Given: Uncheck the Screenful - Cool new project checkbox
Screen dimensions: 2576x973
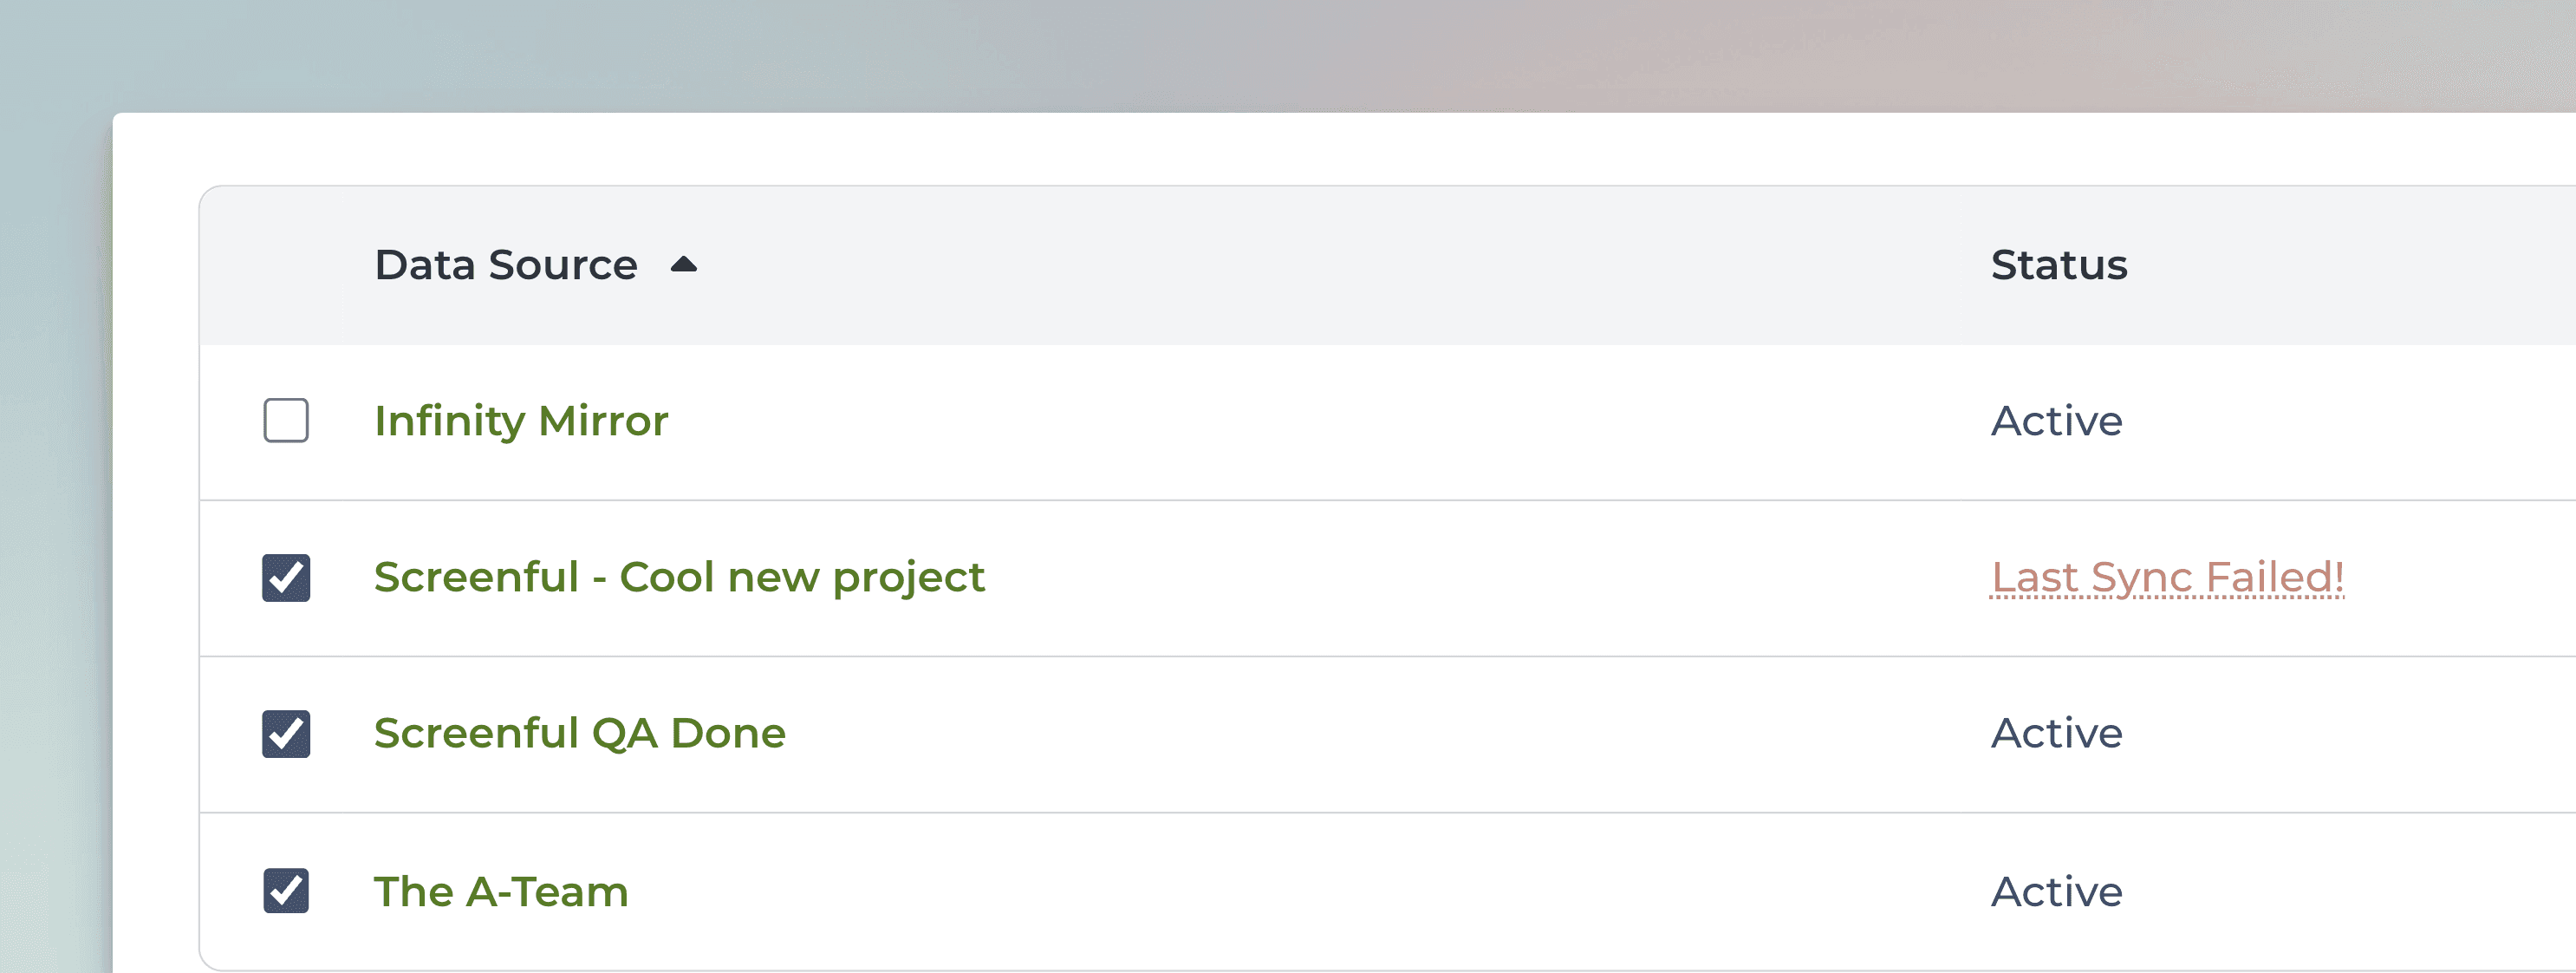Looking at the screenshot, I should pyautogui.click(x=286, y=577).
